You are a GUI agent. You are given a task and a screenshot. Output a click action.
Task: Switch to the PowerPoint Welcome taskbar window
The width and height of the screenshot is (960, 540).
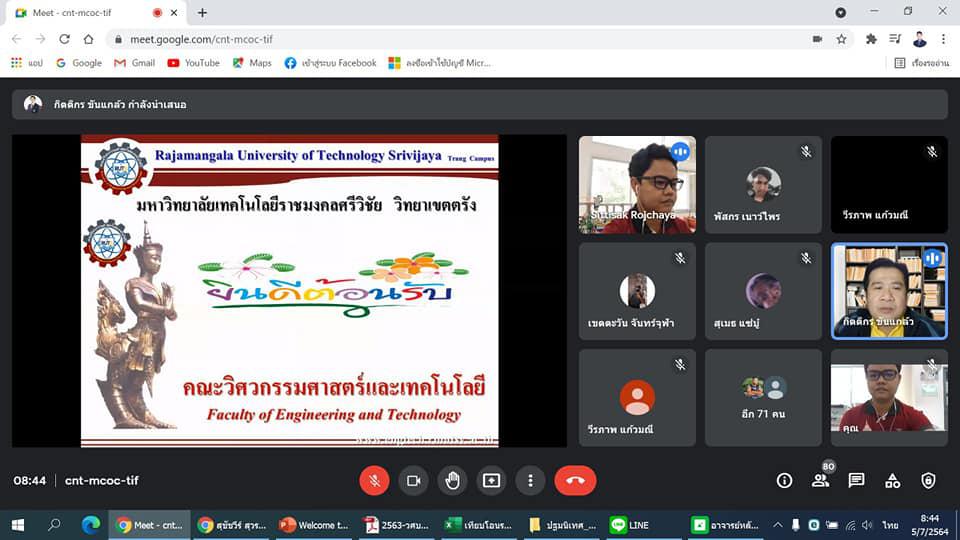click(x=314, y=525)
